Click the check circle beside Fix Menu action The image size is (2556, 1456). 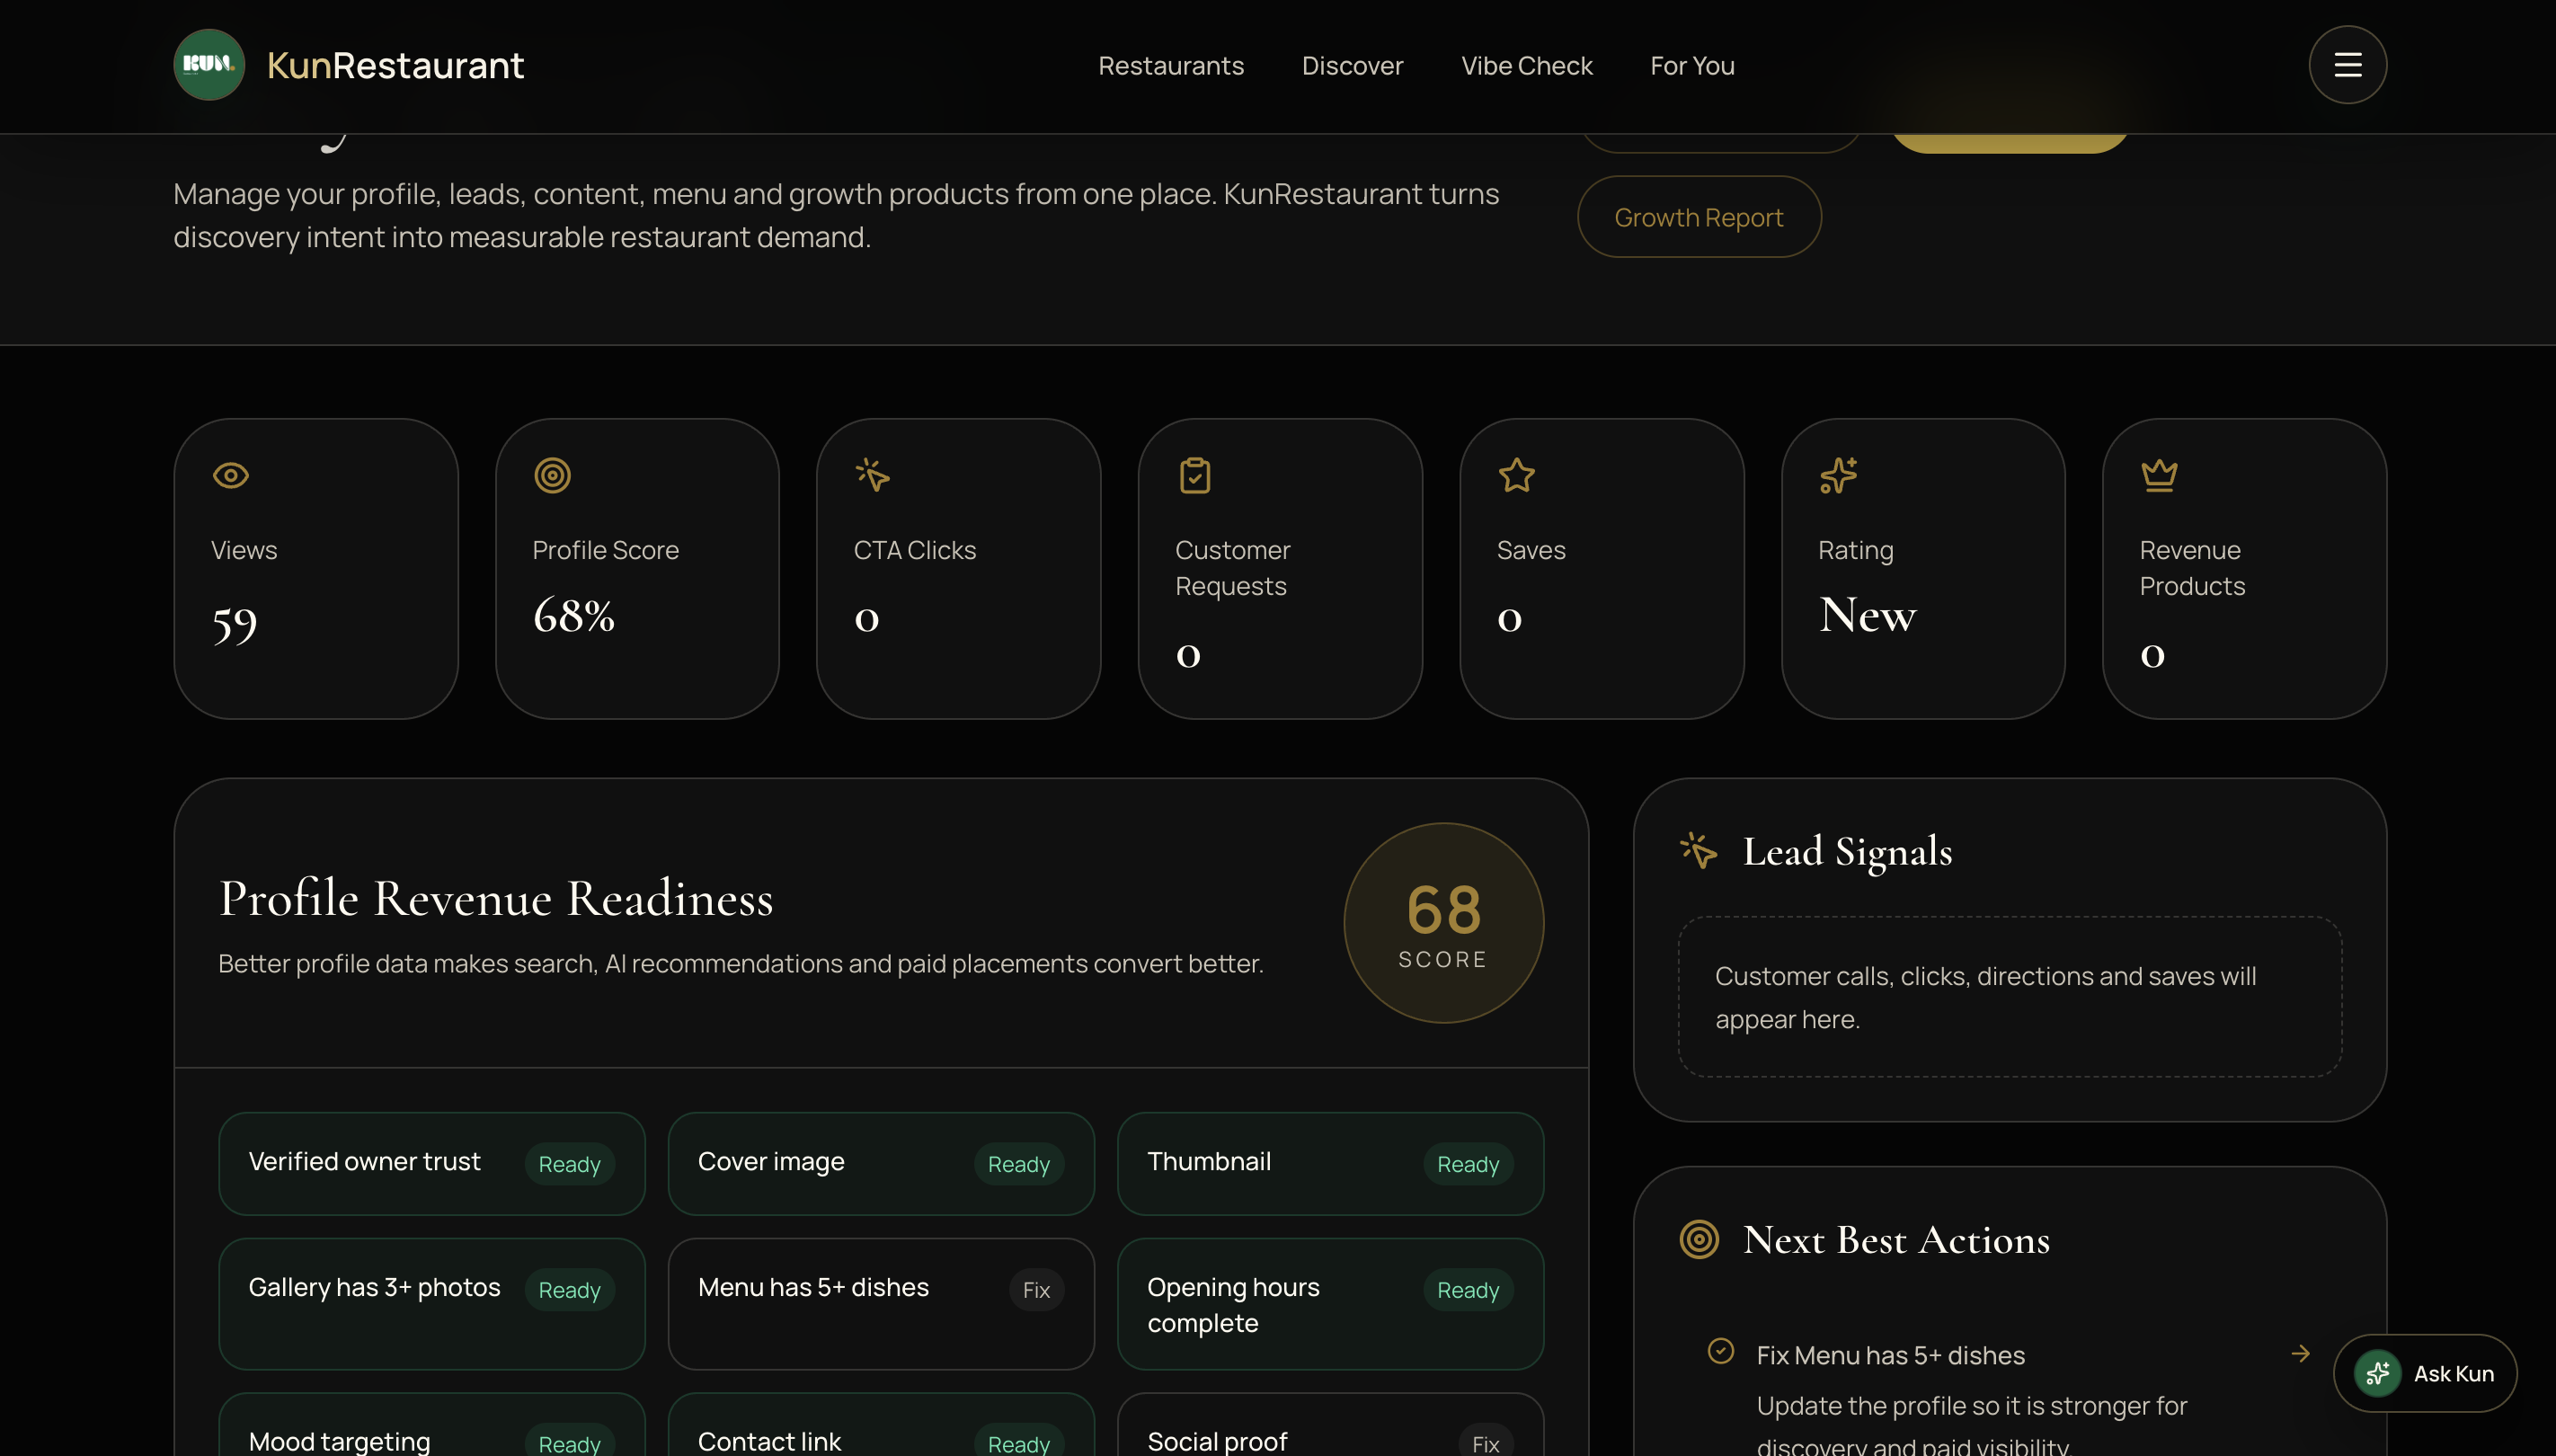[1720, 1351]
